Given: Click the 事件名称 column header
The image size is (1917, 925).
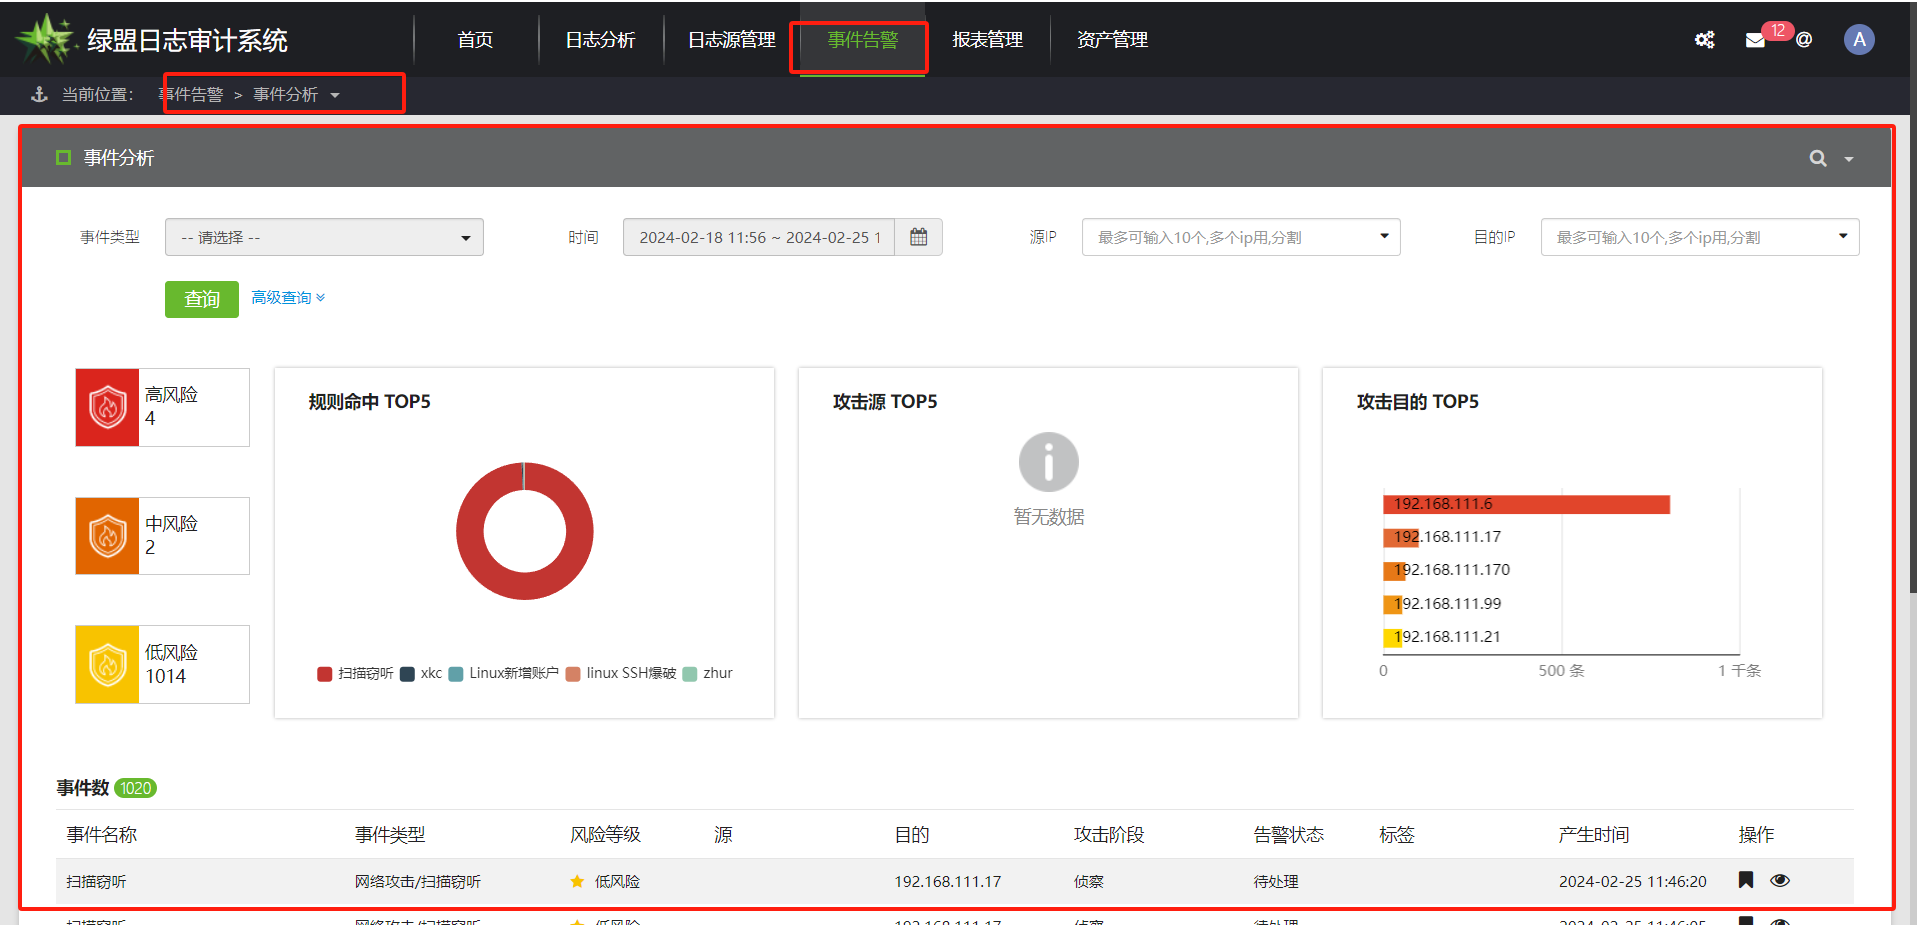Looking at the screenshot, I should pyautogui.click(x=102, y=835).
